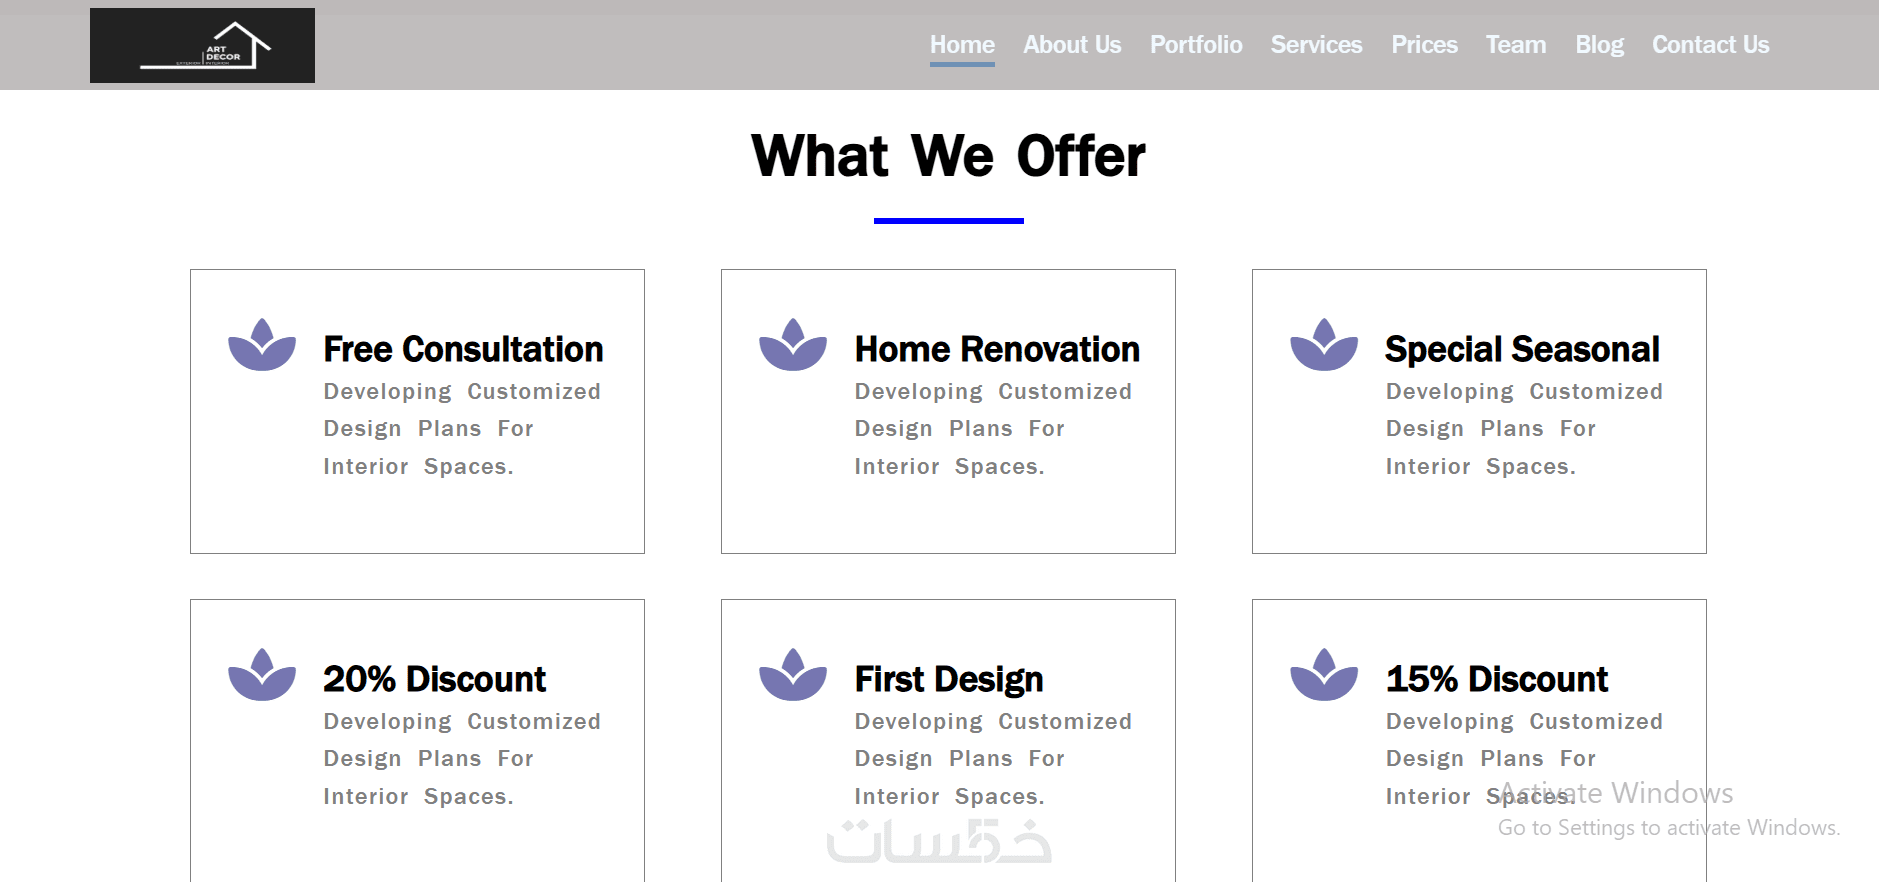This screenshot has height=882, width=1879.
Task: Click the lotus icon beside Special Seasonal
Action: pyautogui.click(x=1324, y=346)
